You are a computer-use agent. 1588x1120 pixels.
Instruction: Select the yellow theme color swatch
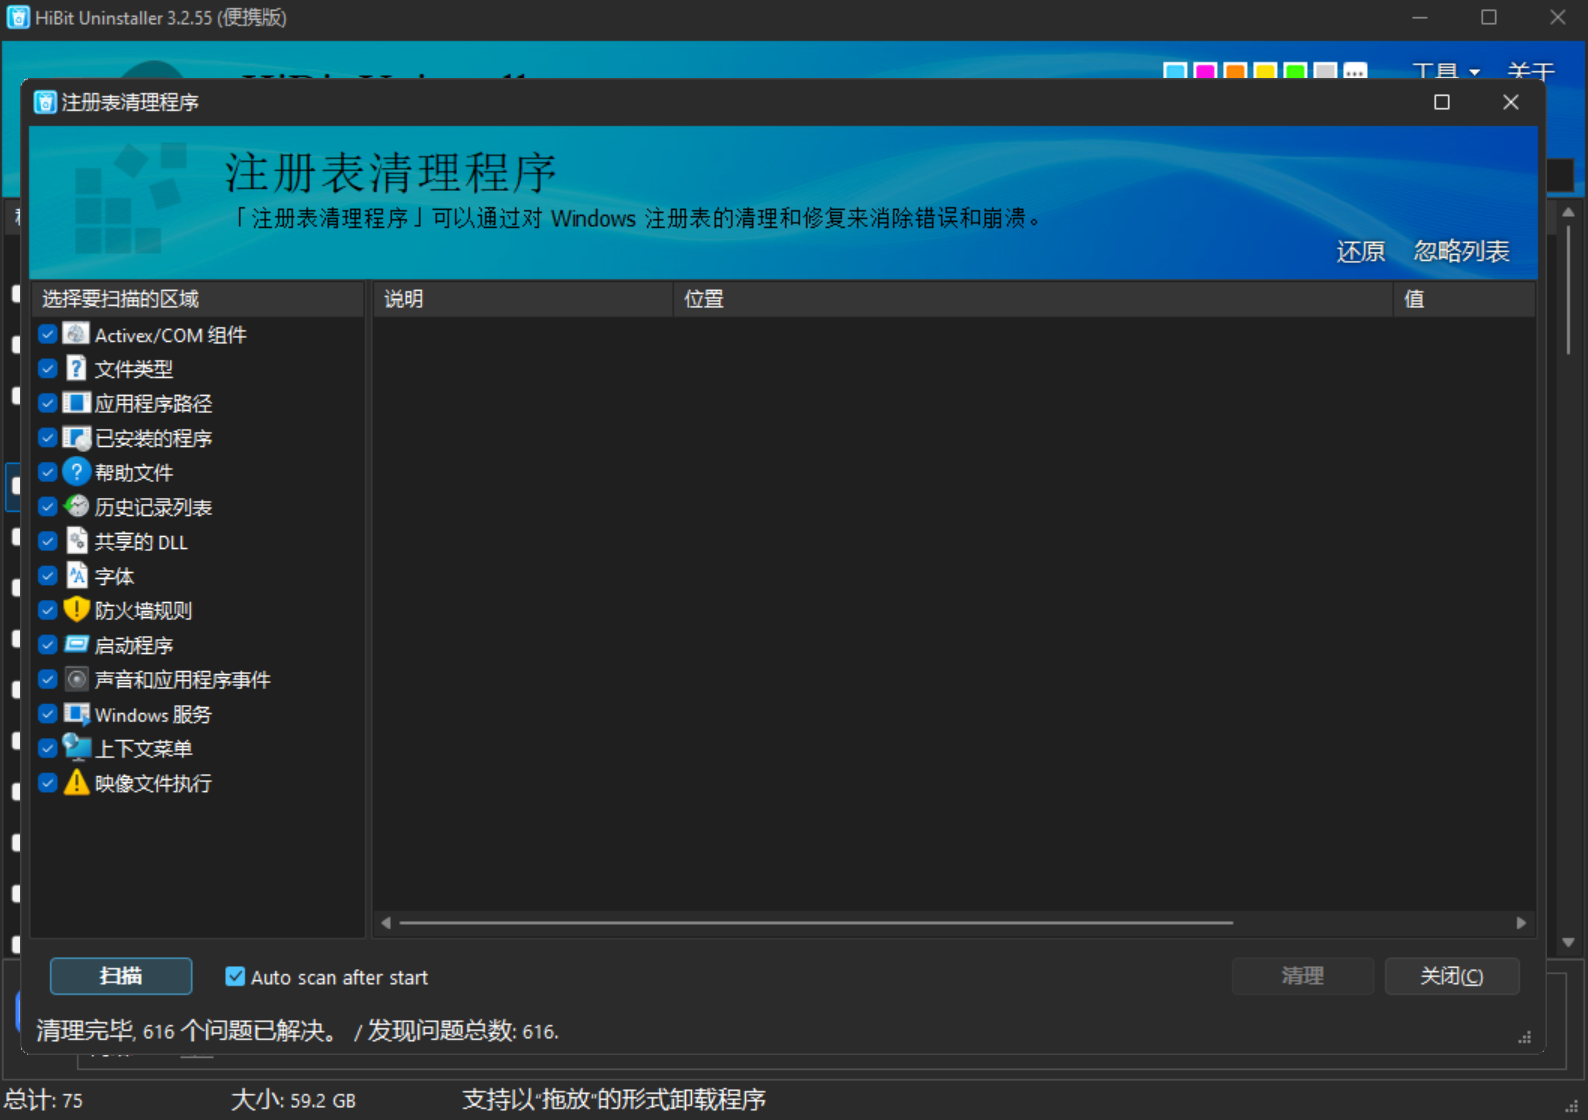(1265, 71)
